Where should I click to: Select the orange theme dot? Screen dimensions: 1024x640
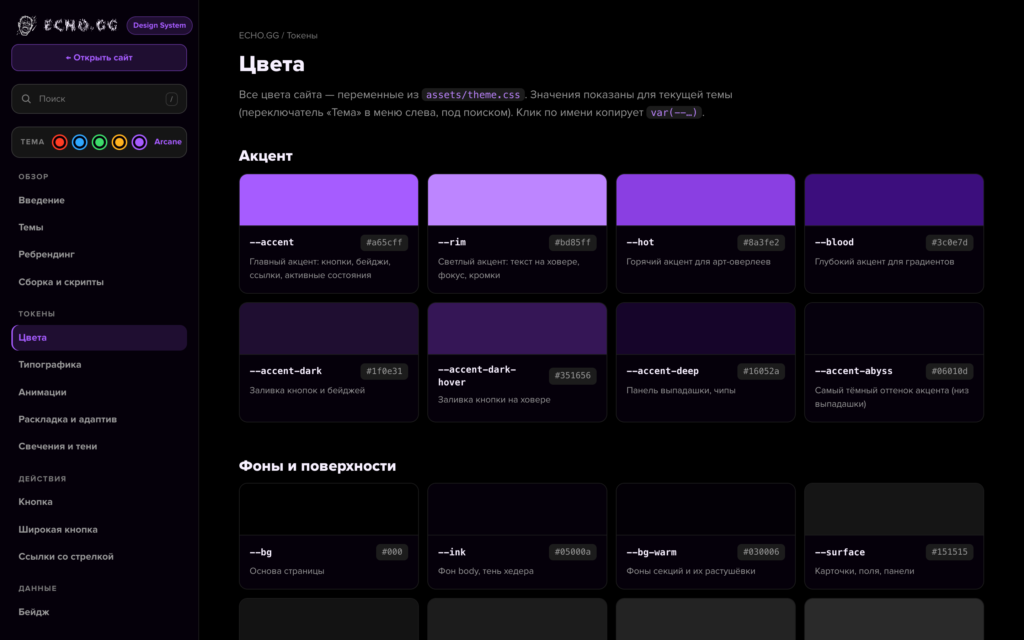(120, 142)
